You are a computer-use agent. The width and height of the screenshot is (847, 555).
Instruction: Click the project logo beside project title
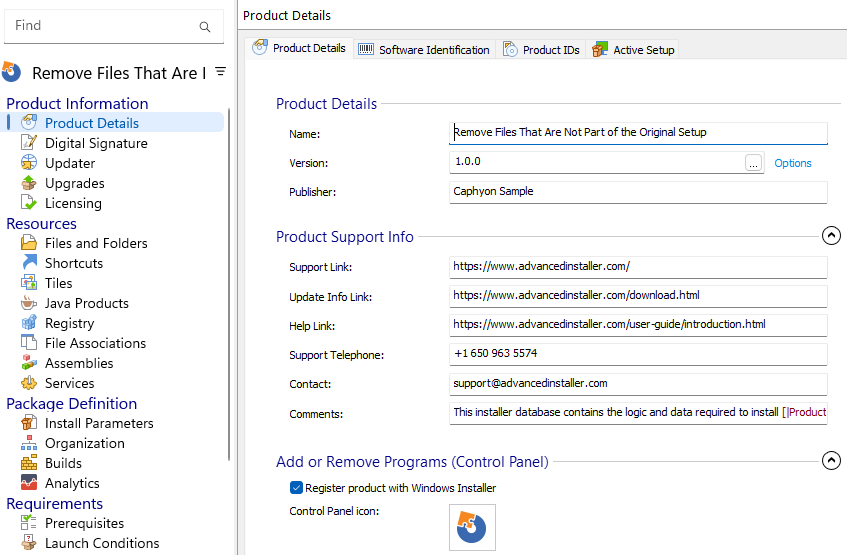(11, 72)
